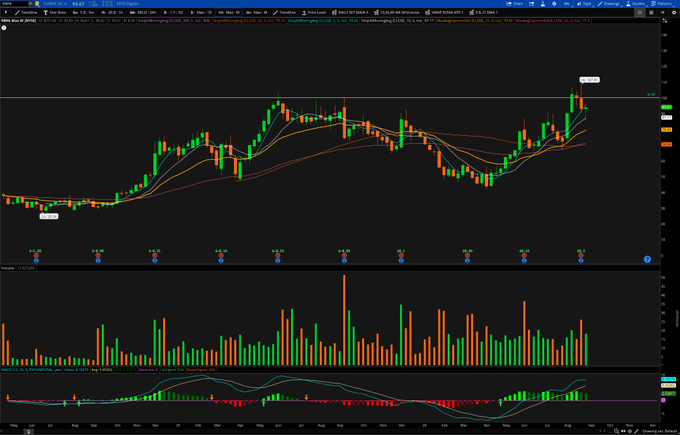
Task: Switch to 5 D : 5m timeframe
Action: (x=83, y=13)
